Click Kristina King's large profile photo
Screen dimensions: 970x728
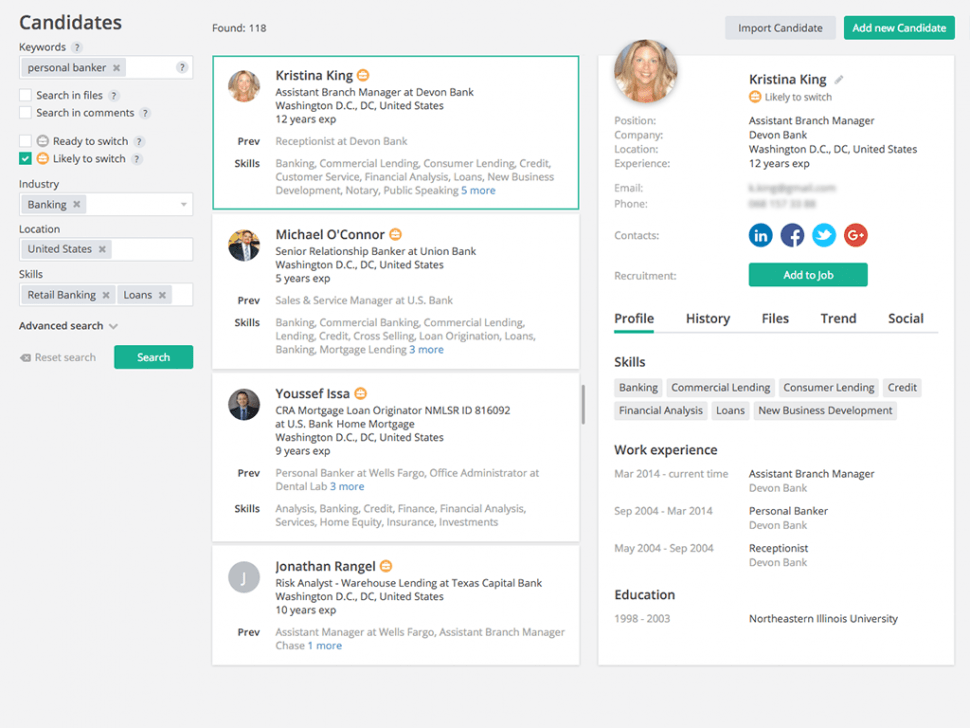coord(645,71)
